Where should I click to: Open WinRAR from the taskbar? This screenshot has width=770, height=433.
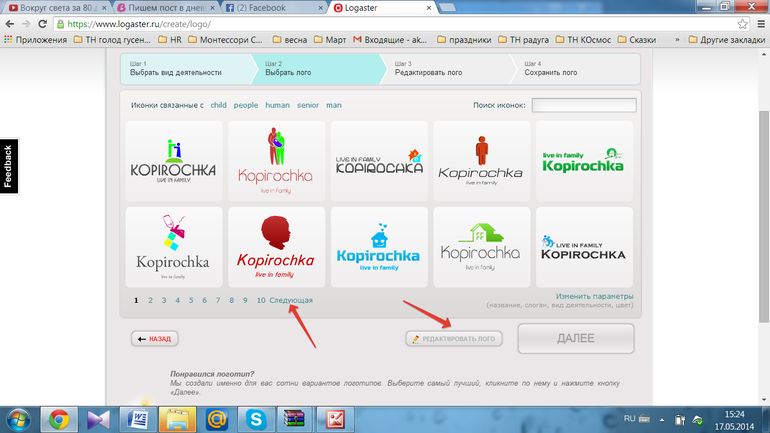point(294,418)
